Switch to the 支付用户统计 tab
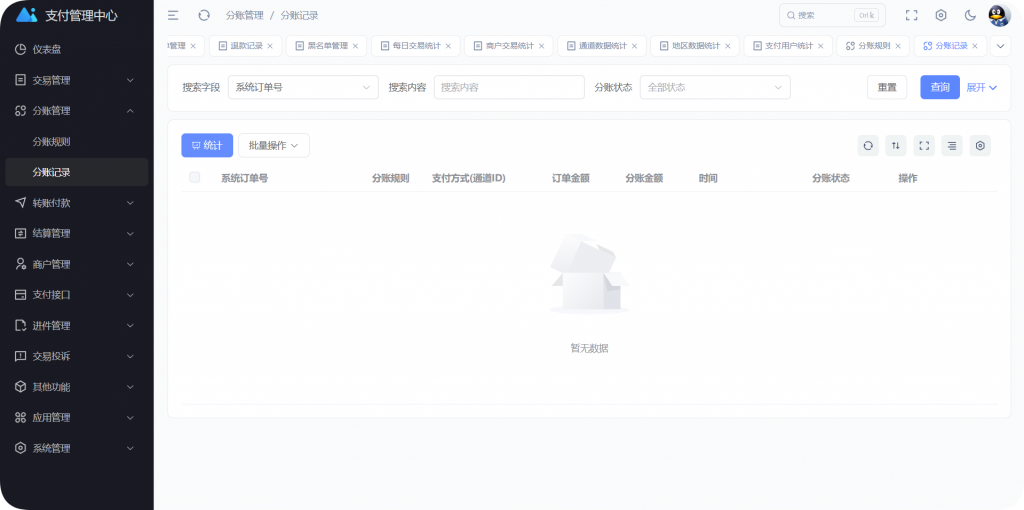The height and width of the screenshot is (510, 1024). tap(789, 46)
